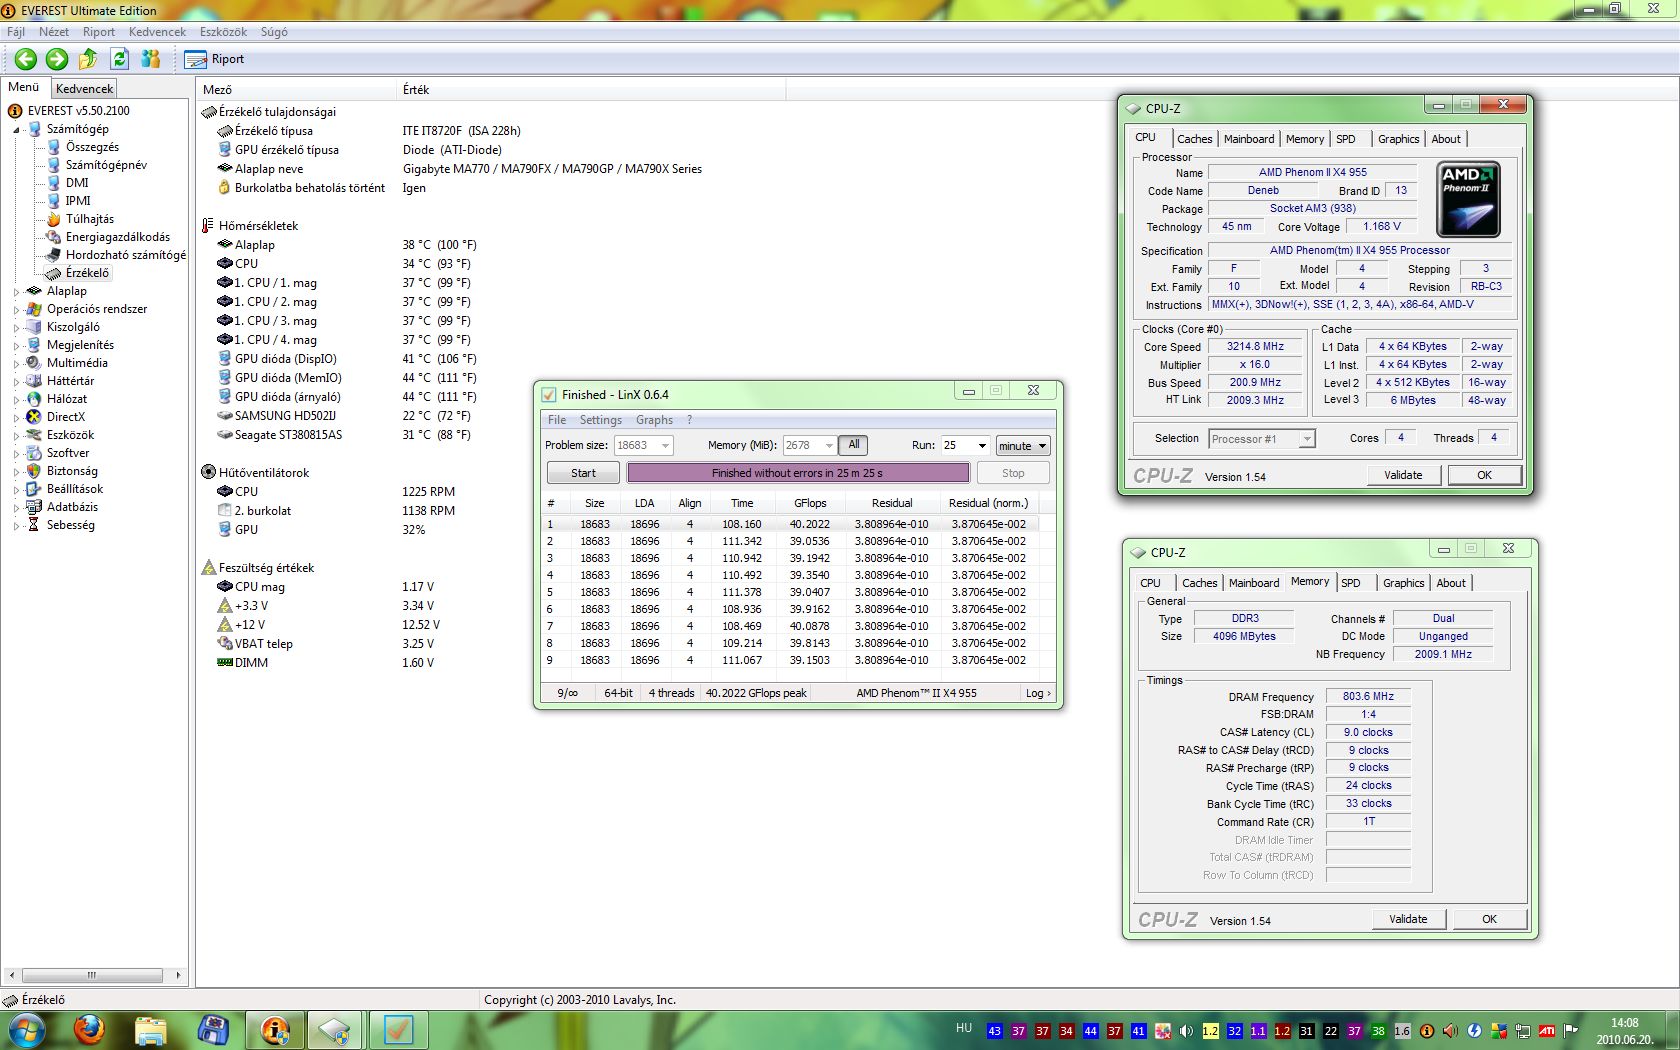1680x1050 pixels.
Task: Click the Hálózat globe icon in tree
Action: [x=34, y=399]
